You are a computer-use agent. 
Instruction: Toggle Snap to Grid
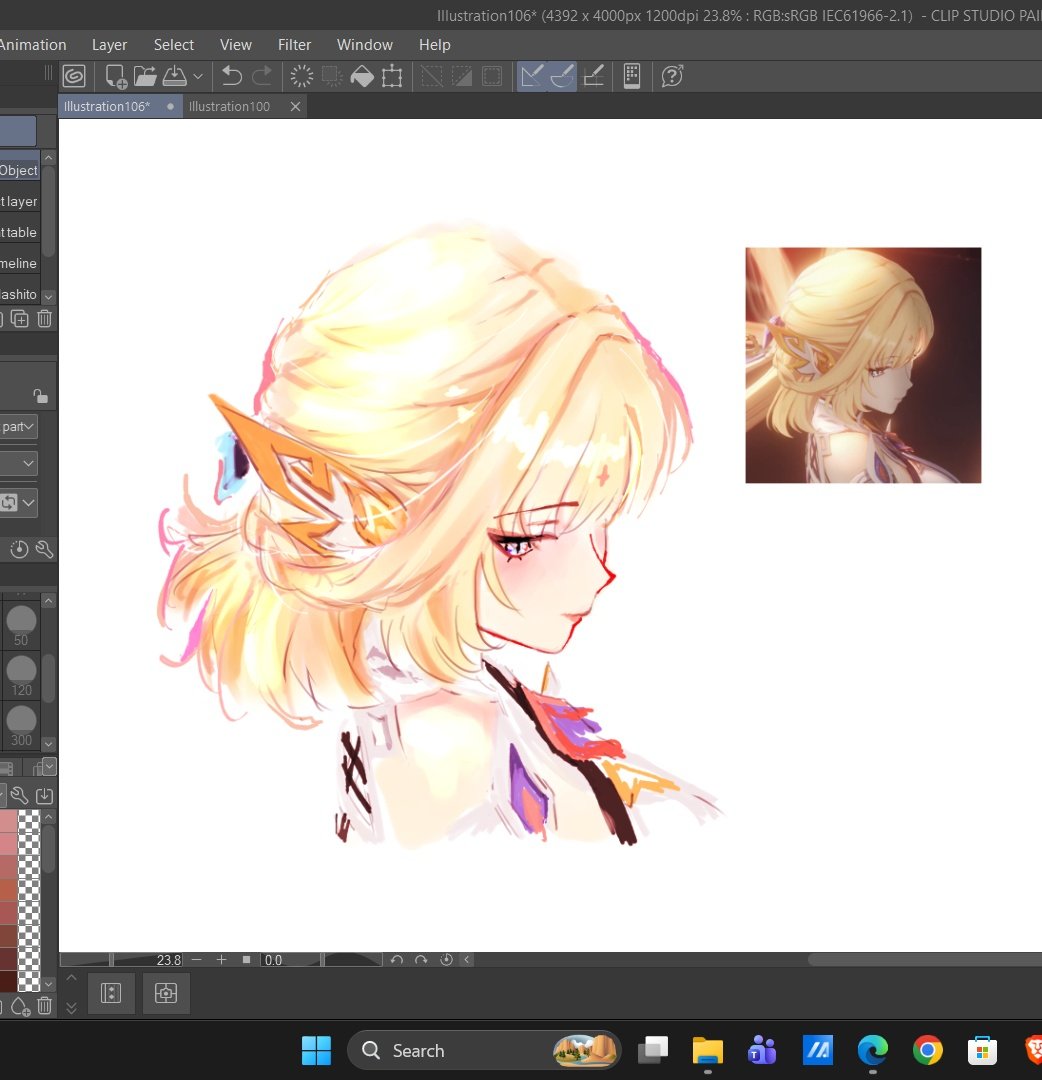tap(593, 76)
